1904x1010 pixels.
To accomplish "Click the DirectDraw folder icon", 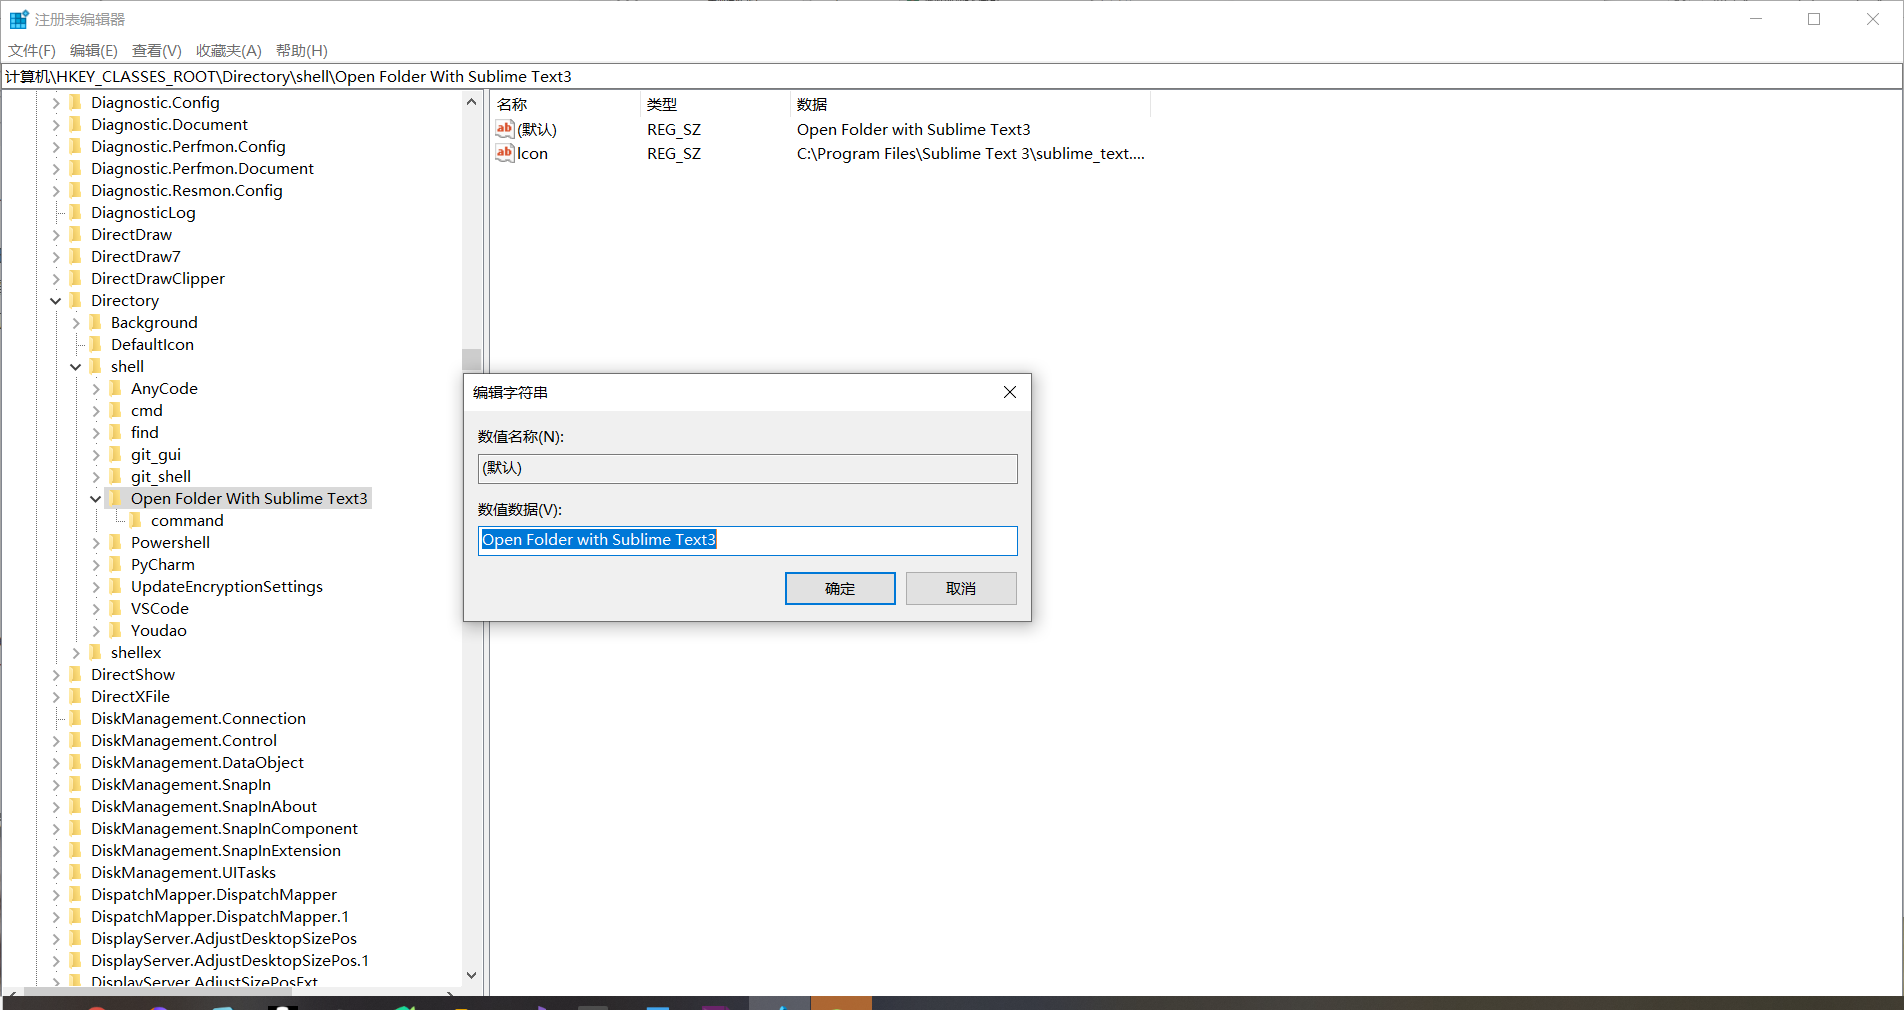I will (75, 234).
